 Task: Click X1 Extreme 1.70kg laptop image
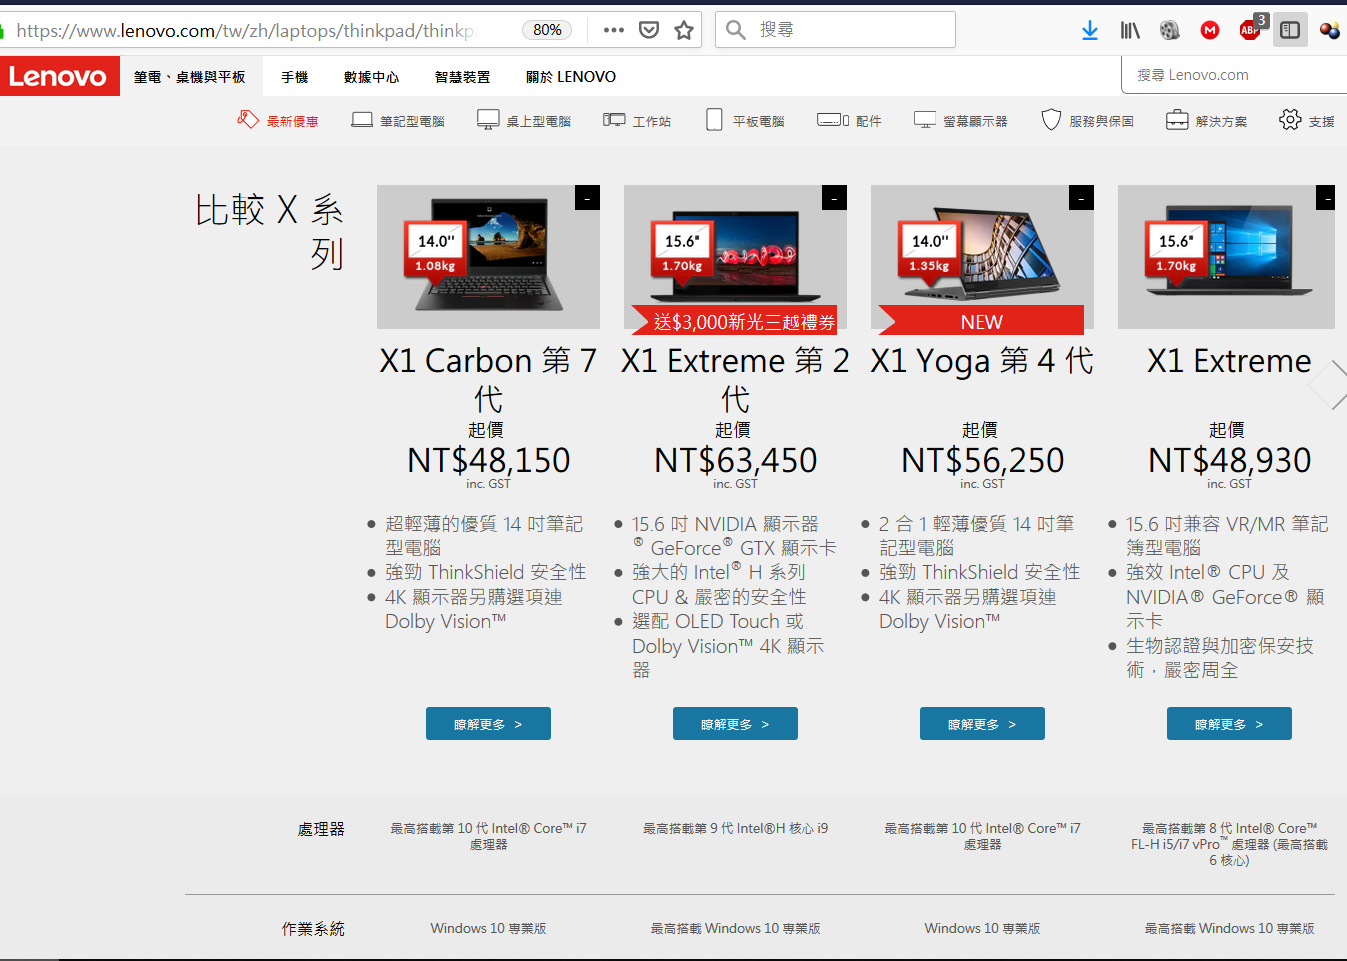[x=1226, y=257]
